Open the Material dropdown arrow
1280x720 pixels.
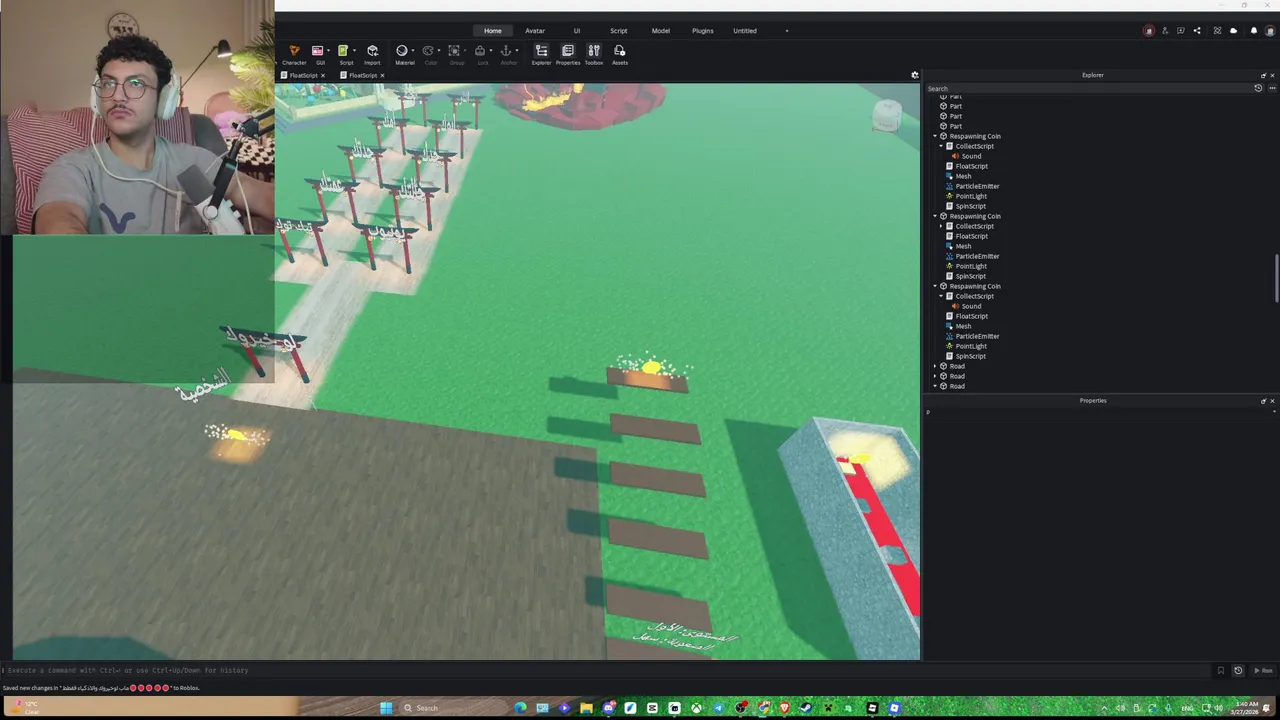click(x=412, y=51)
